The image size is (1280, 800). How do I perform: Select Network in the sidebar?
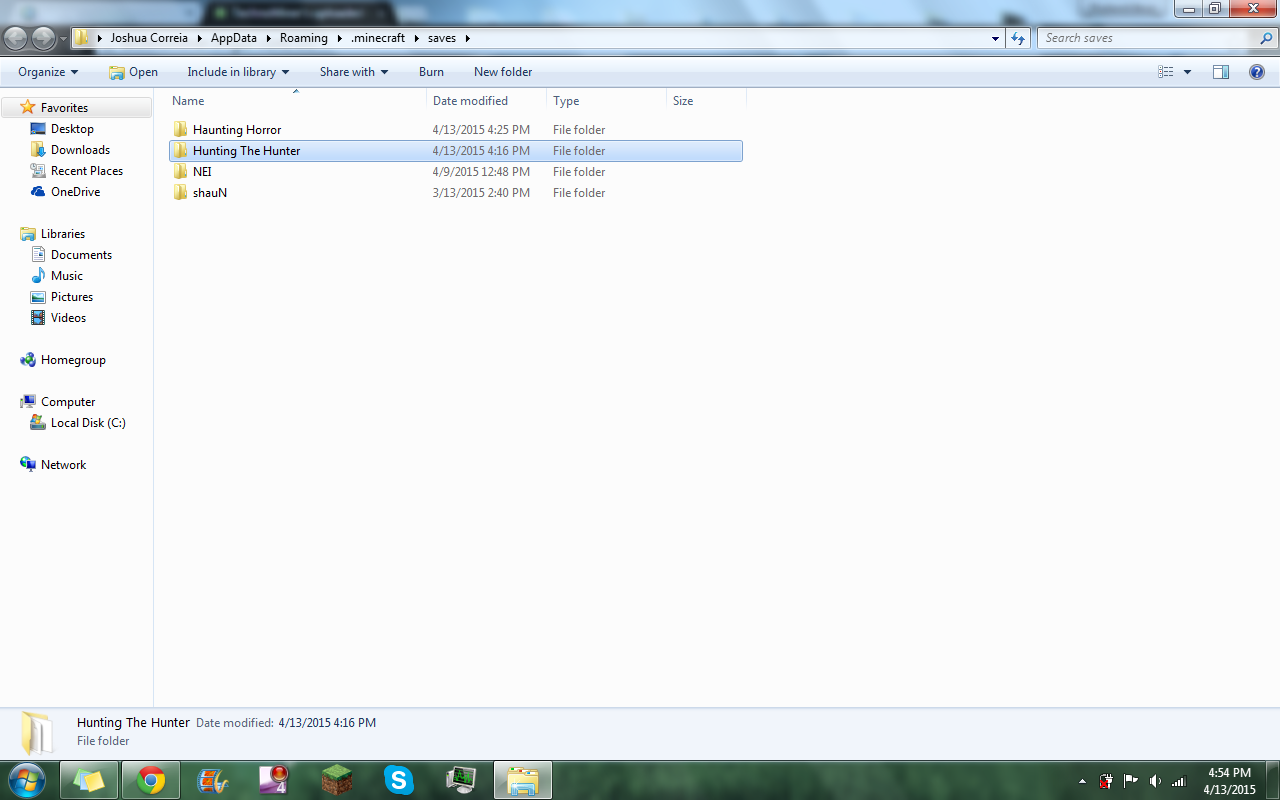(x=63, y=465)
